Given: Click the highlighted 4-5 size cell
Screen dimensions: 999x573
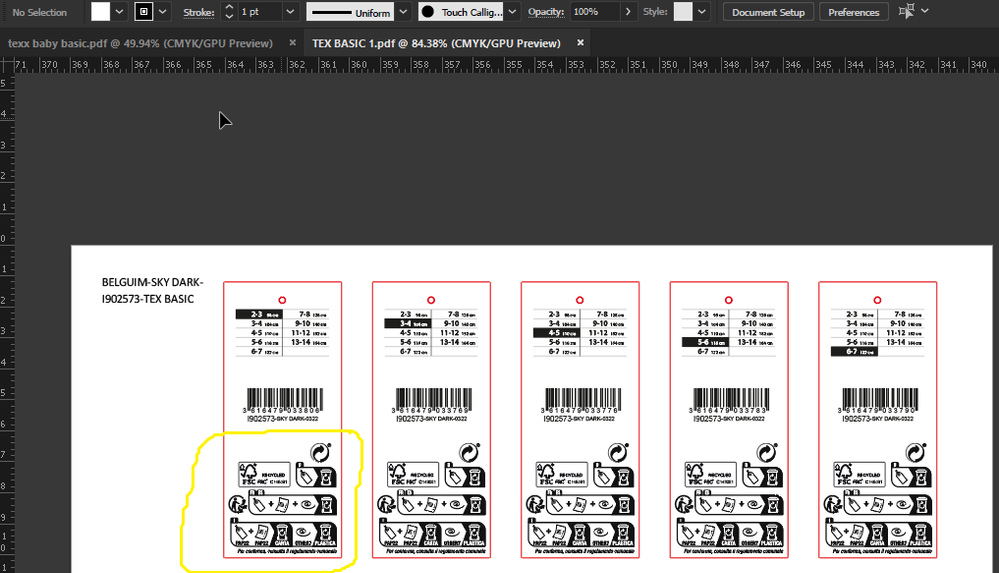Looking at the screenshot, I should (x=556, y=333).
